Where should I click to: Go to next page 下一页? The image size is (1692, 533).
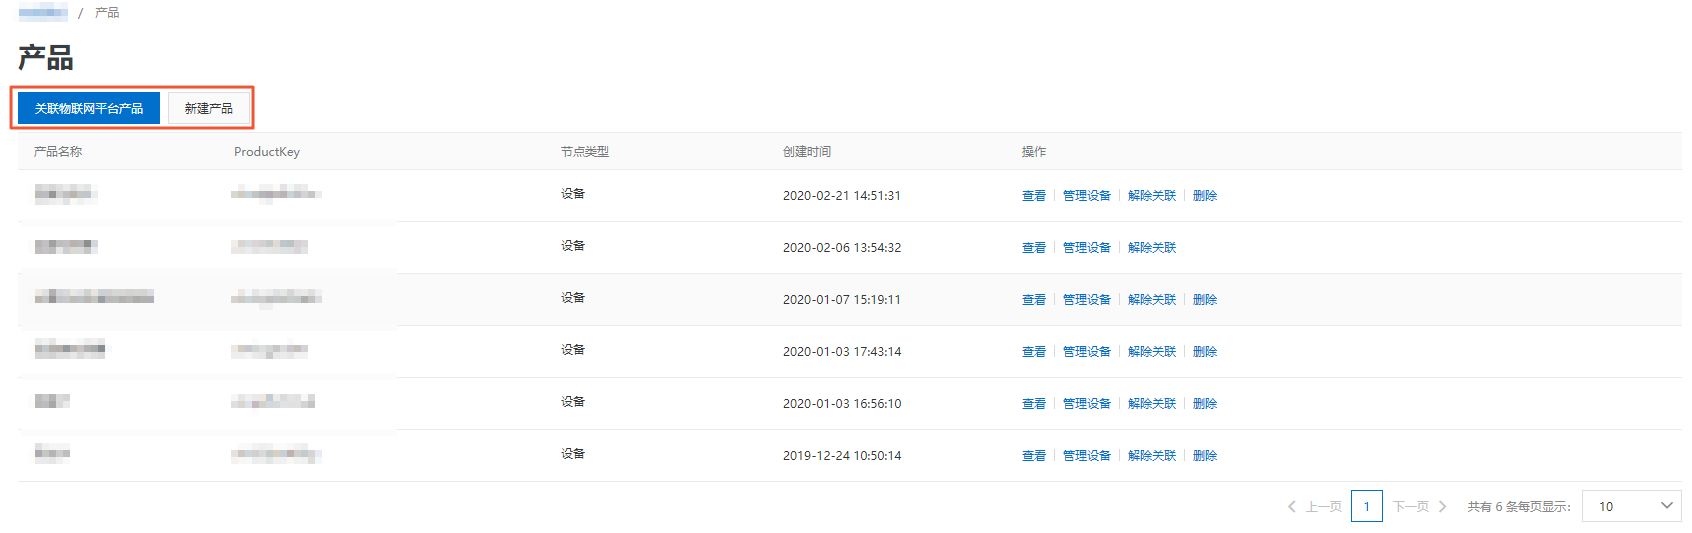(x=1420, y=507)
